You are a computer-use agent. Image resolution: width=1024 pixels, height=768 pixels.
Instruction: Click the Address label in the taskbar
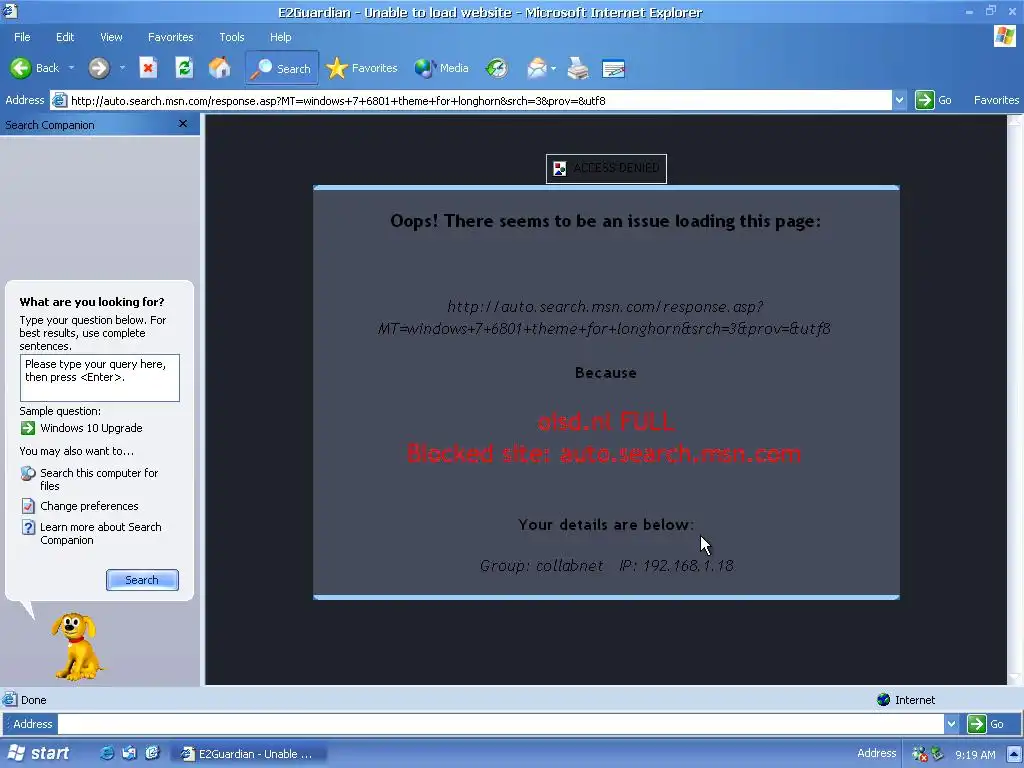click(x=876, y=754)
